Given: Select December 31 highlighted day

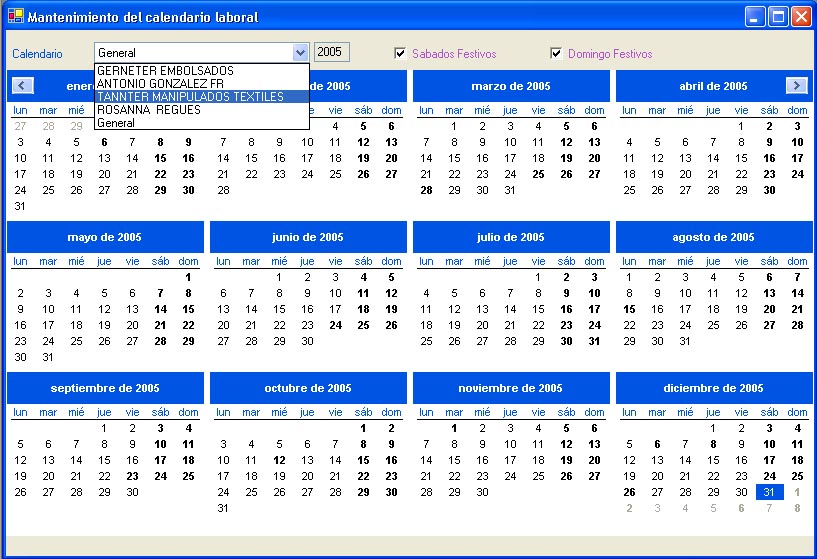Looking at the screenshot, I should coord(769,492).
